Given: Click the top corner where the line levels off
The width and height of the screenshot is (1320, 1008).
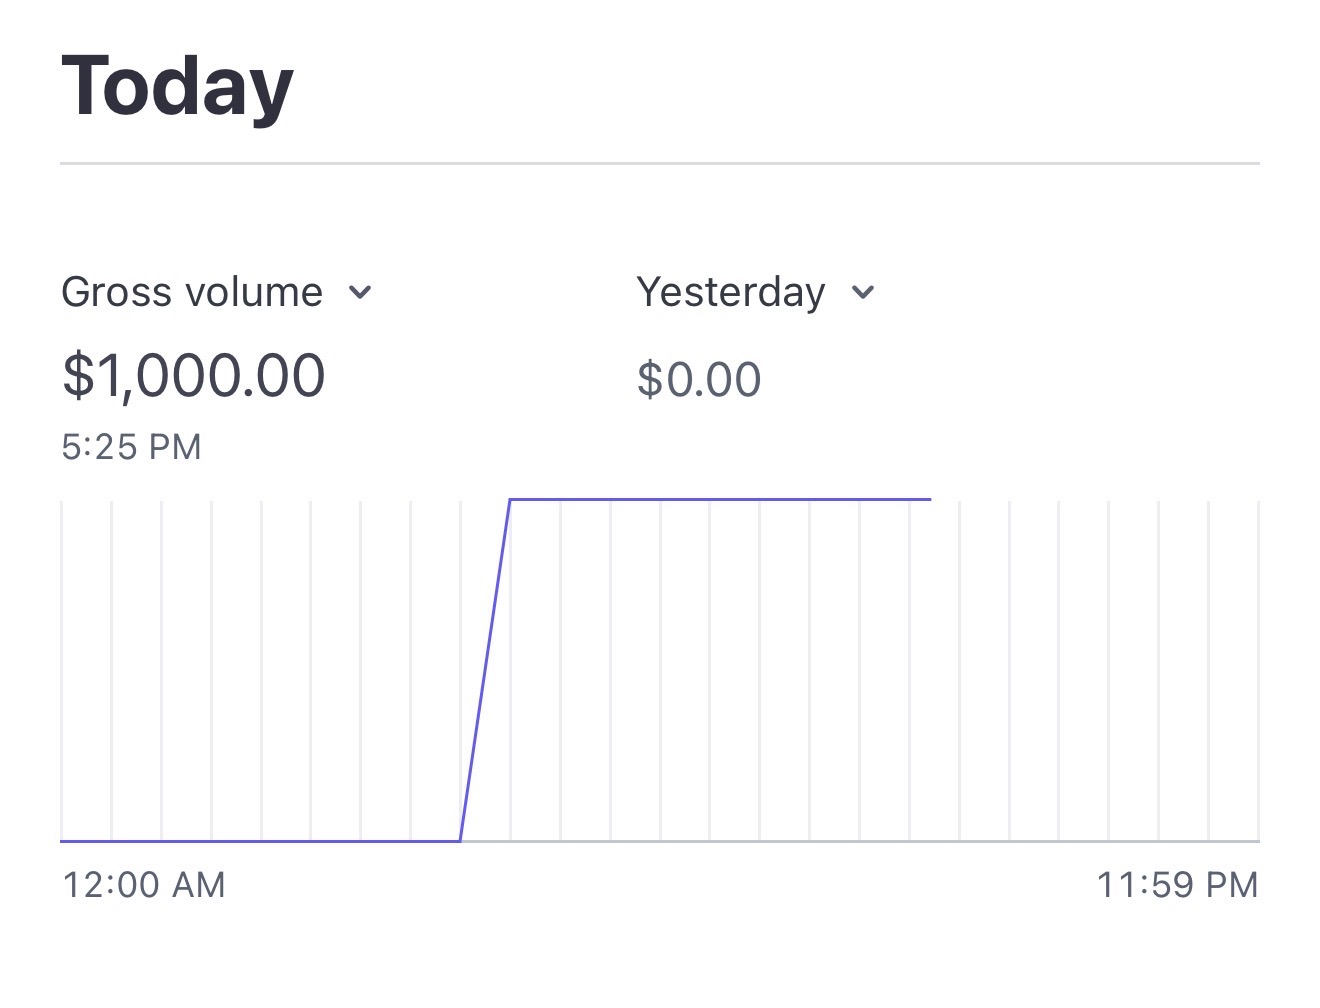Looking at the screenshot, I should pos(510,498).
